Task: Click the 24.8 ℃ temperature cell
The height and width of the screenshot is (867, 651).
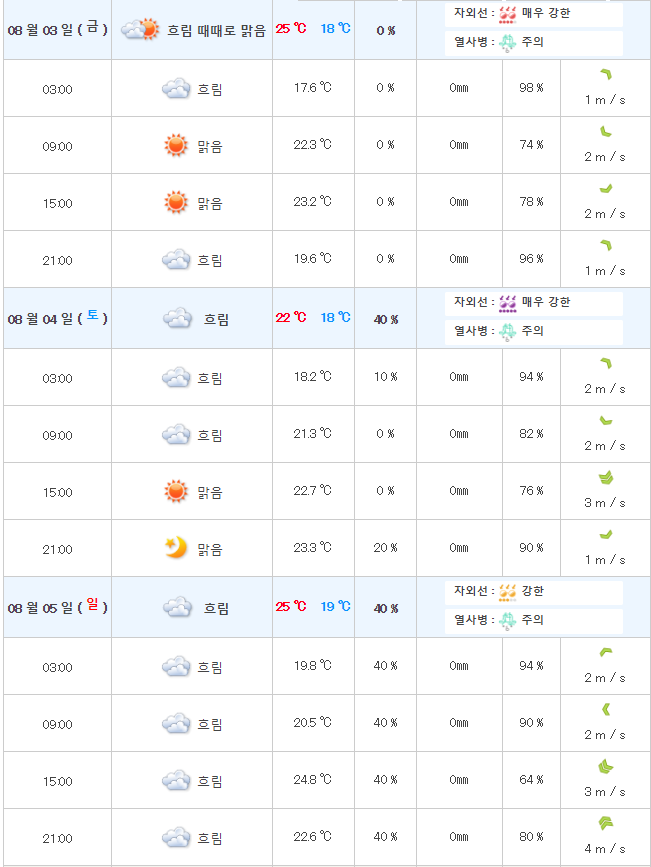Action: tap(312, 780)
